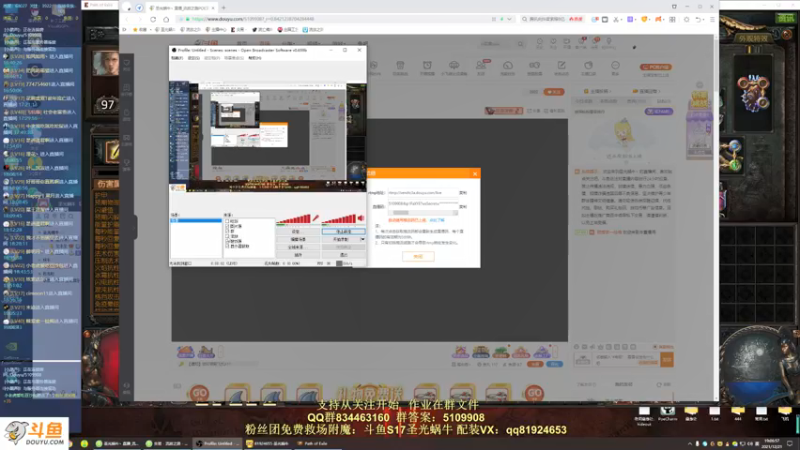Open the browser hamburger menu icon
800x450 pixels.
[x=712, y=19]
